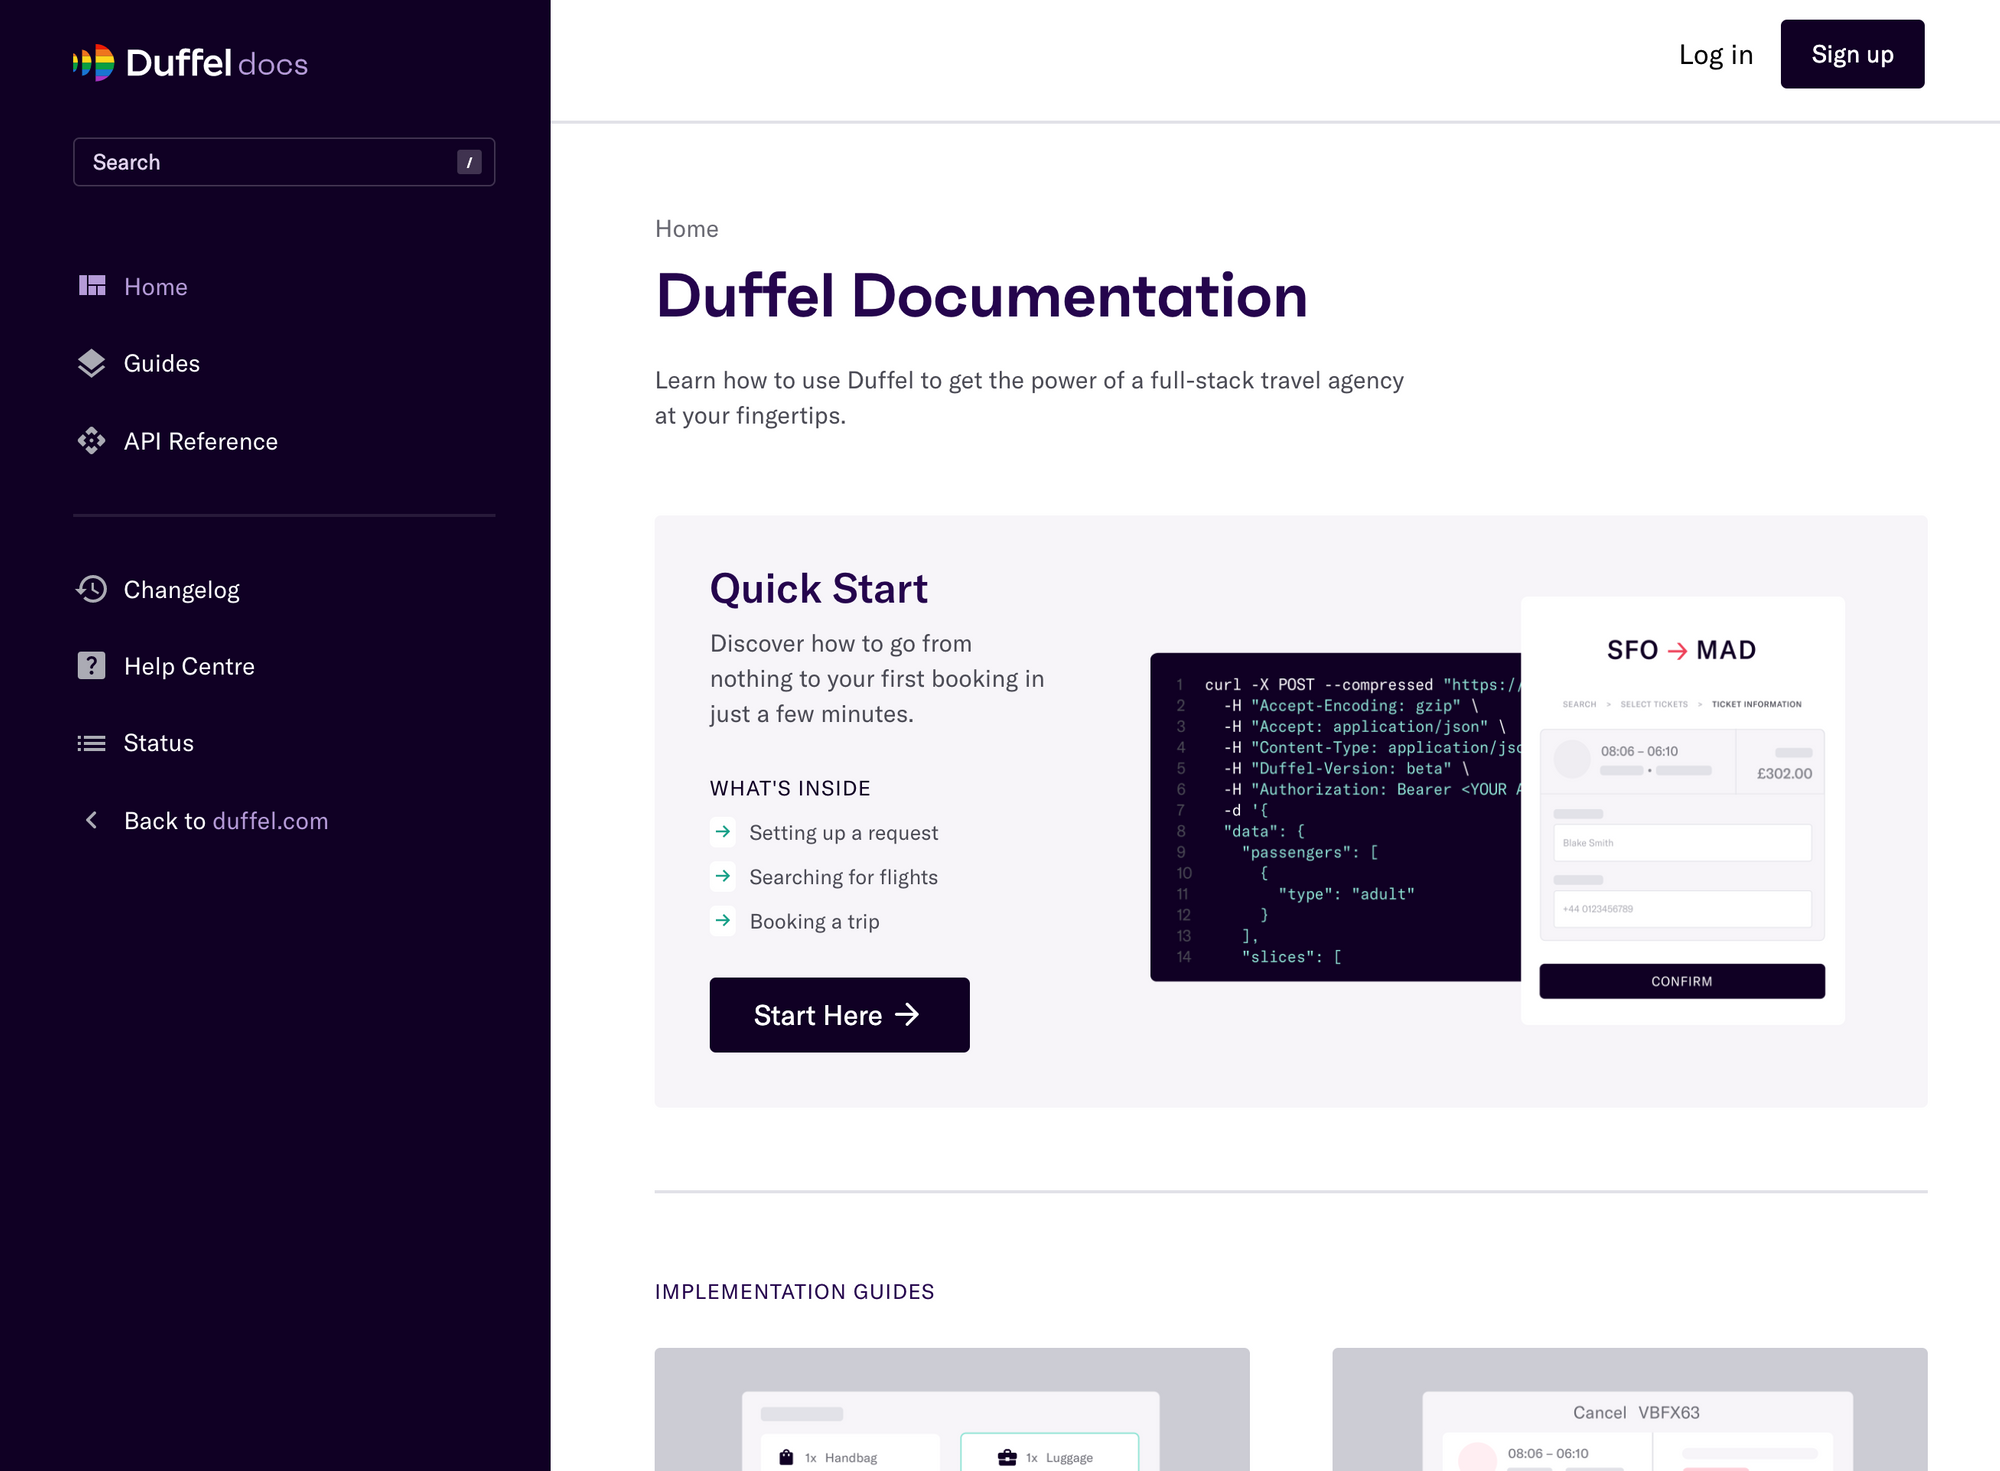Click the arrow beside Booking a trip
The height and width of the screenshot is (1471, 2000).
[723, 920]
